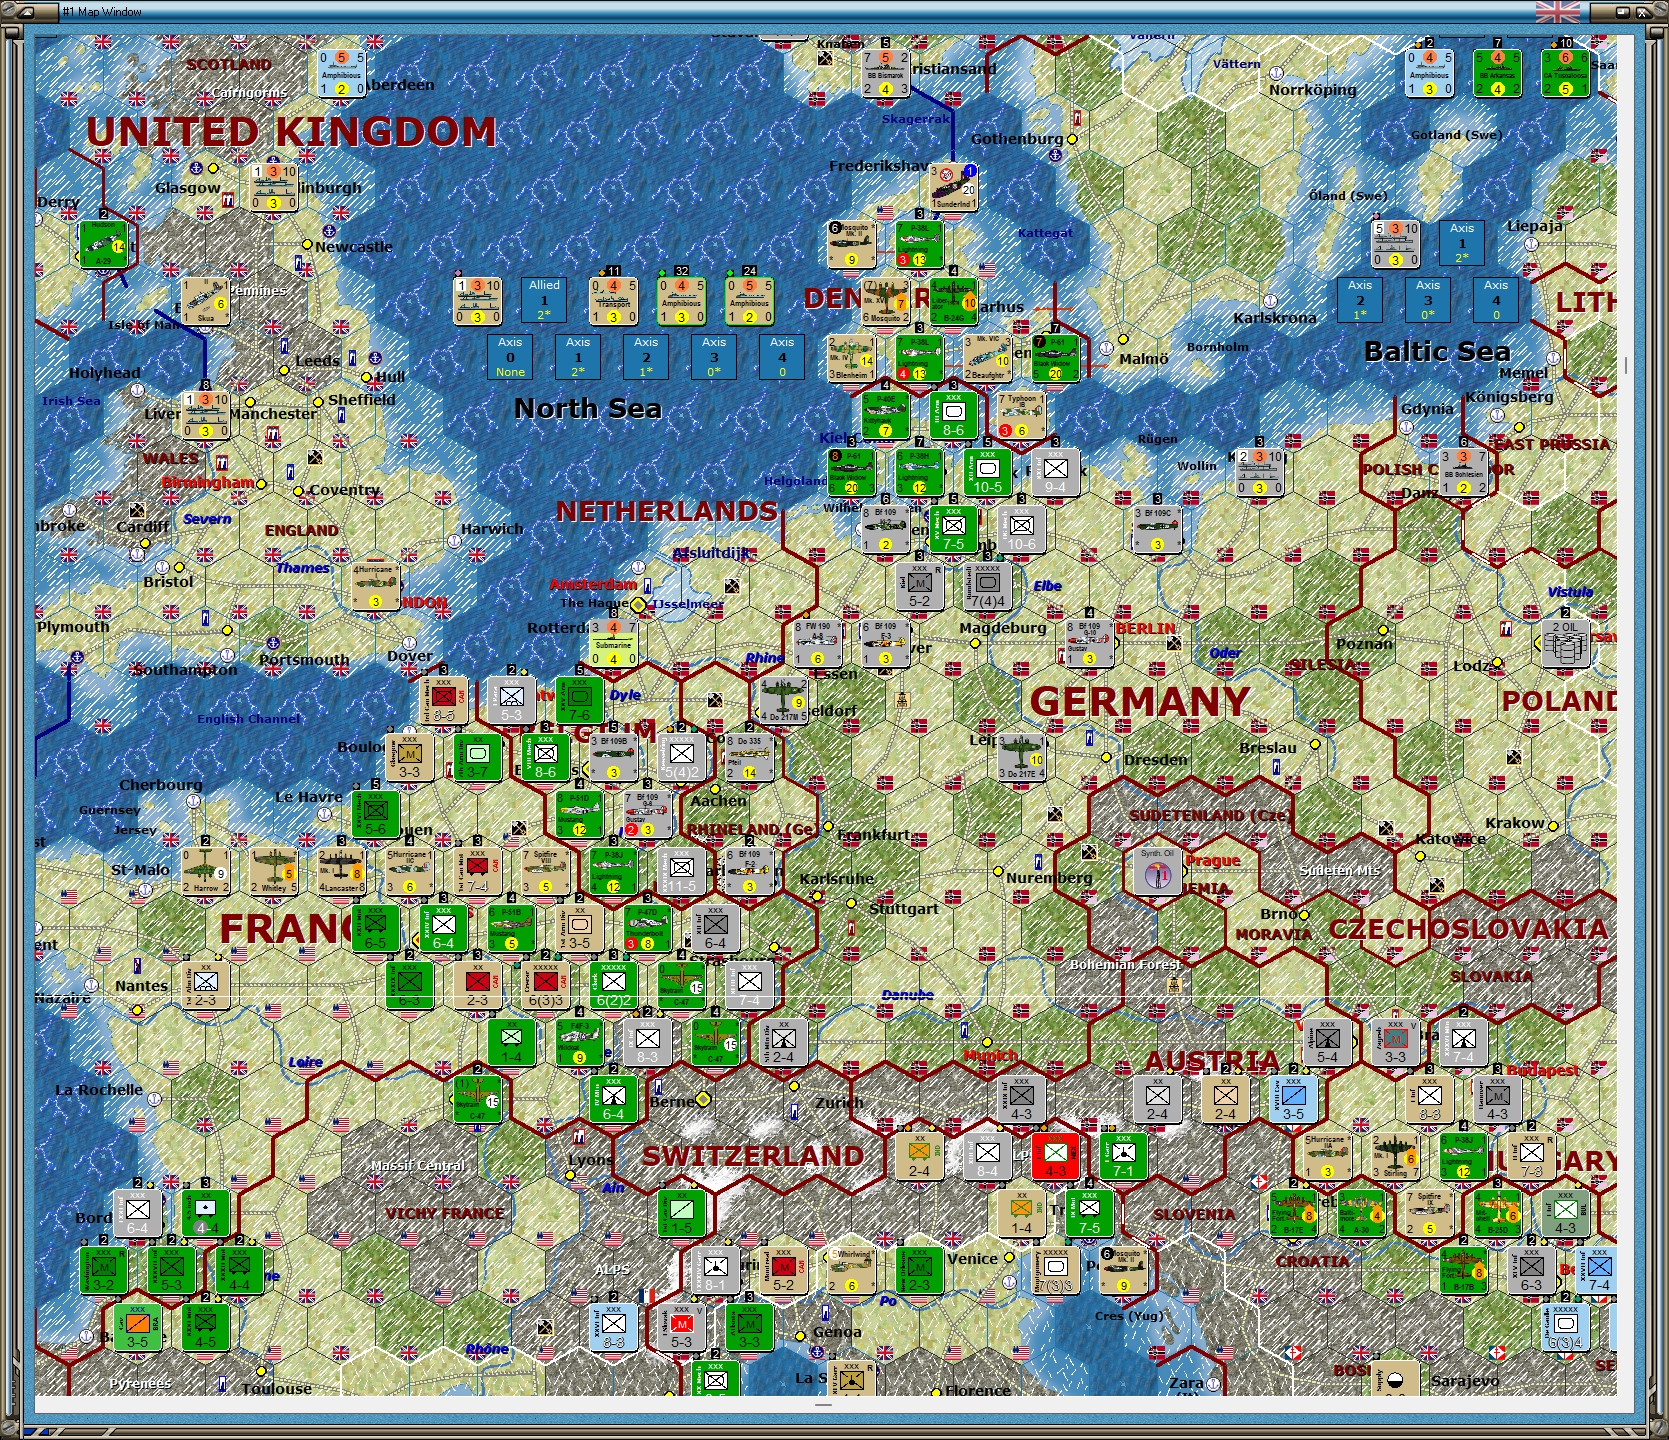Select the XII Arm 10-5 armored corps
The image size is (1669, 1440).
(x=987, y=472)
